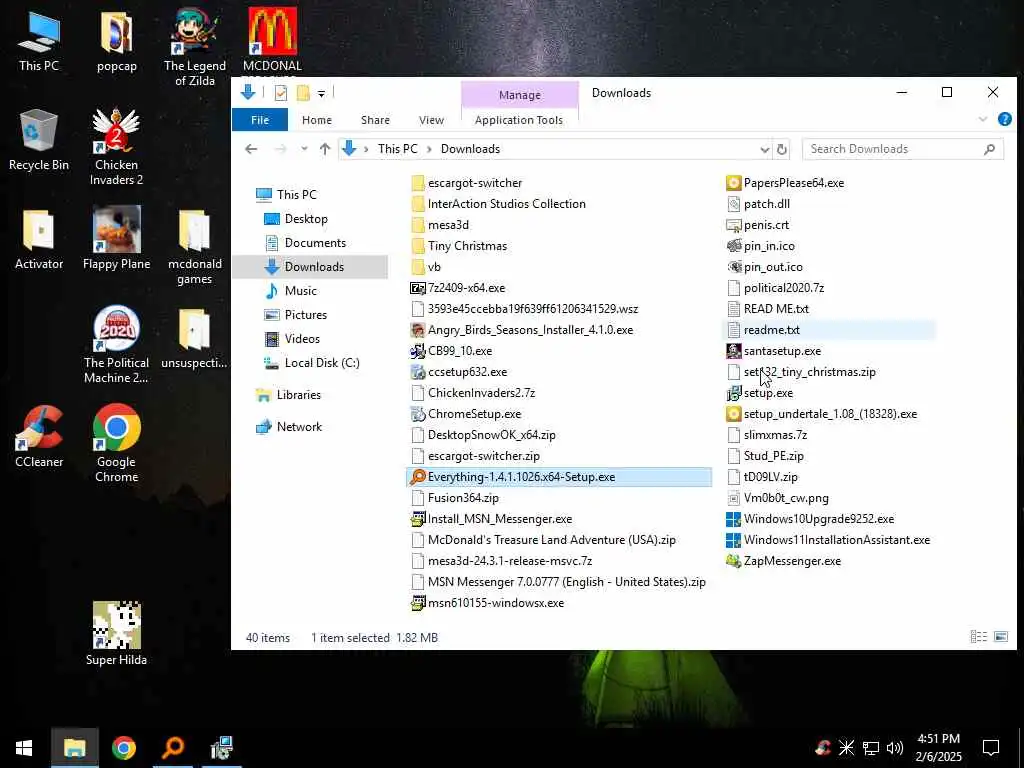
Task: Click in the Search Downloads field
Action: click(902, 149)
